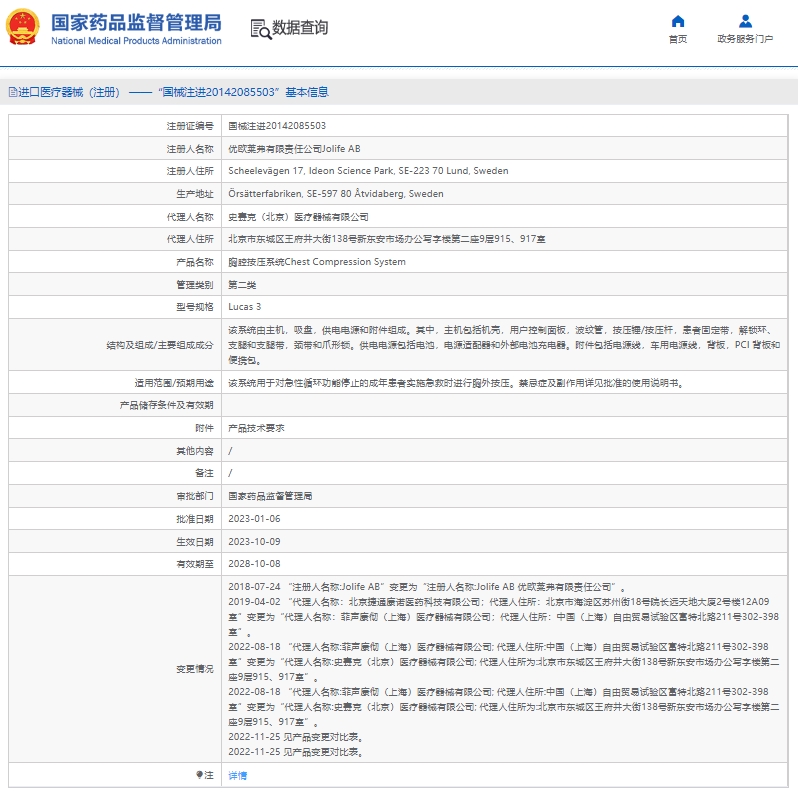
Task: Click the 型号规格 row label
Action: pos(195,307)
